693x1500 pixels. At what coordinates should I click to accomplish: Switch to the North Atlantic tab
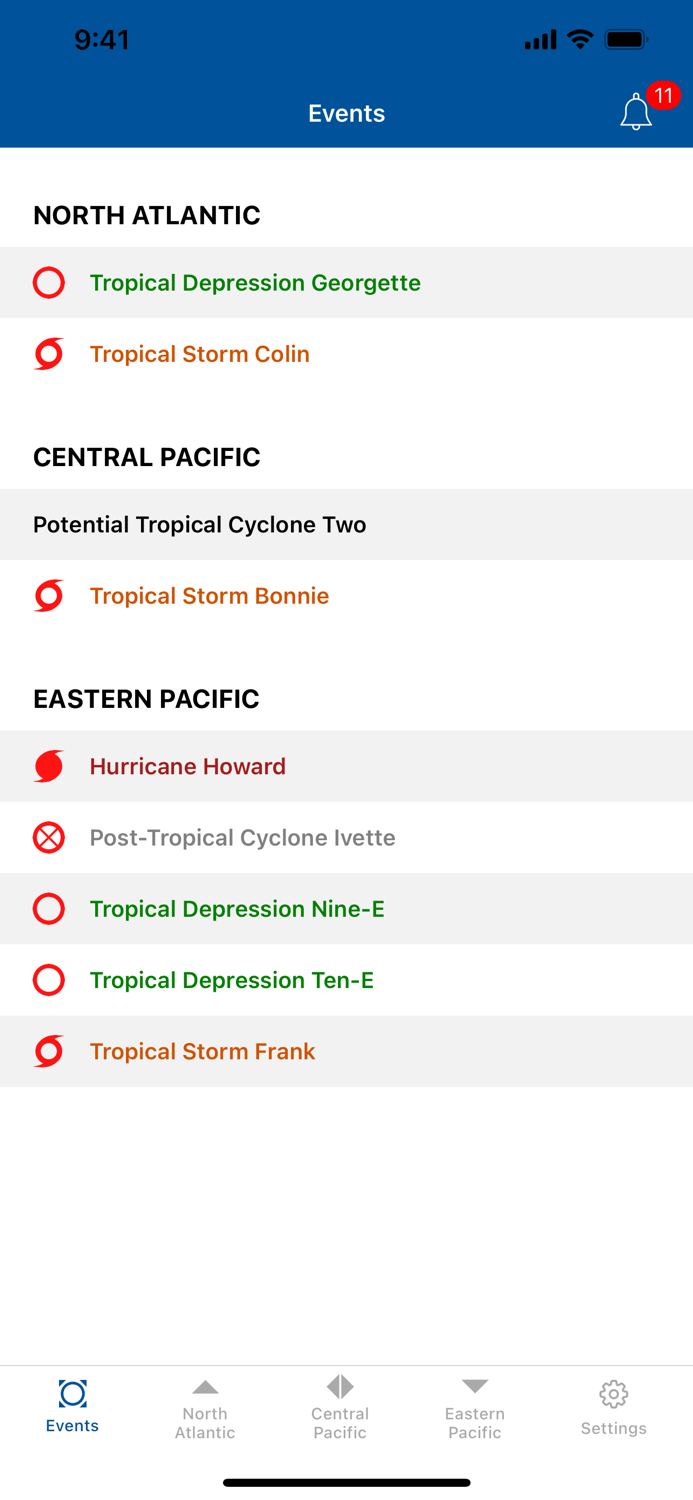tap(205, 1407)
